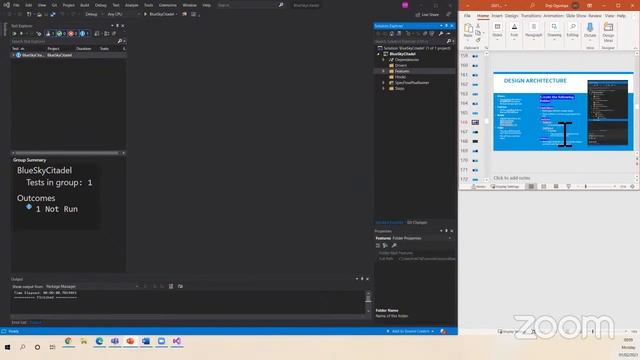
Task: Clear all output in Output window toolbar
Action: 171,286
